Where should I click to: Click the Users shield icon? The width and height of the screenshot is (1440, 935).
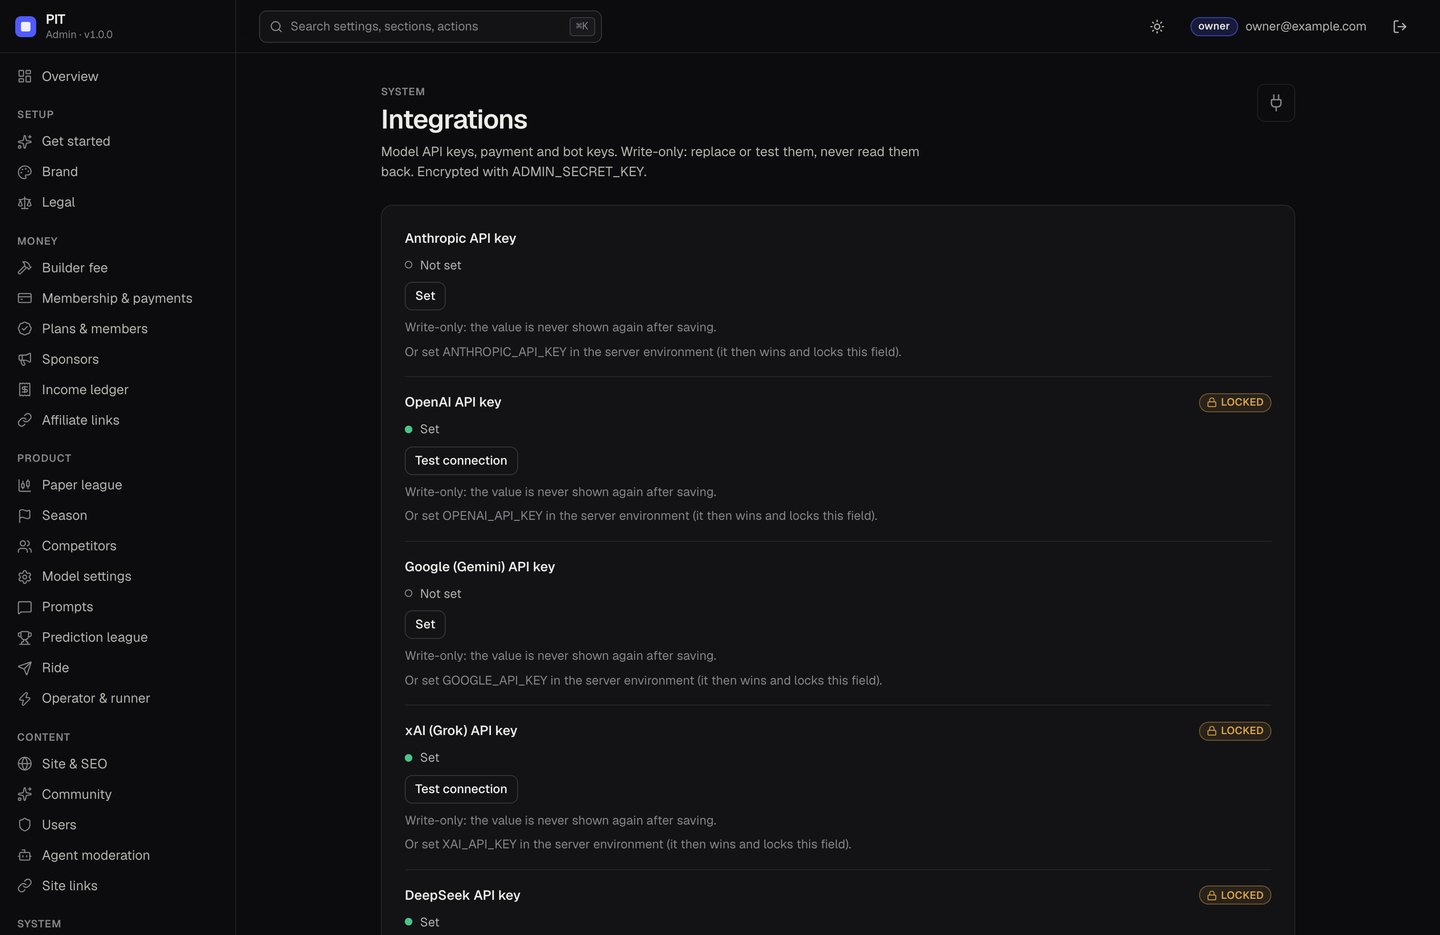(x=25, y=825)
